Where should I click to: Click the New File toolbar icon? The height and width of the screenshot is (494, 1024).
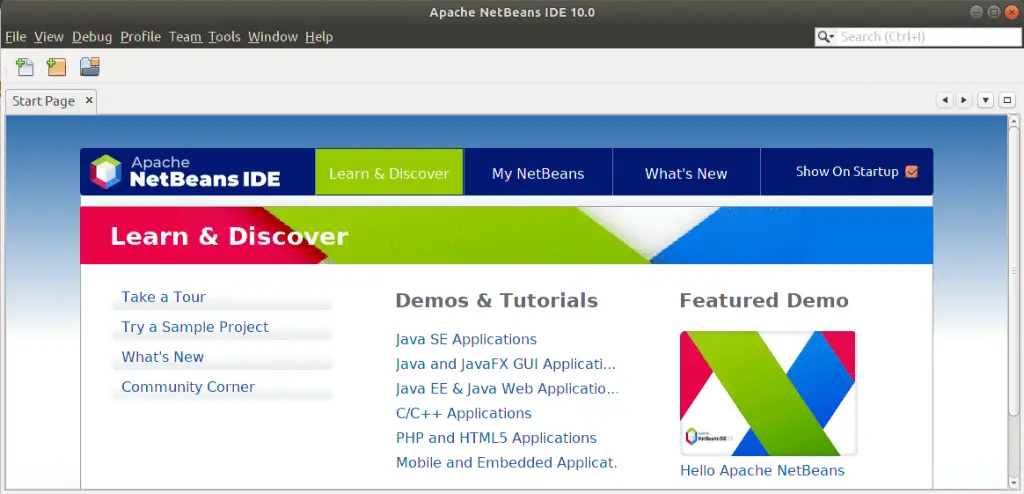pos(24,67)
